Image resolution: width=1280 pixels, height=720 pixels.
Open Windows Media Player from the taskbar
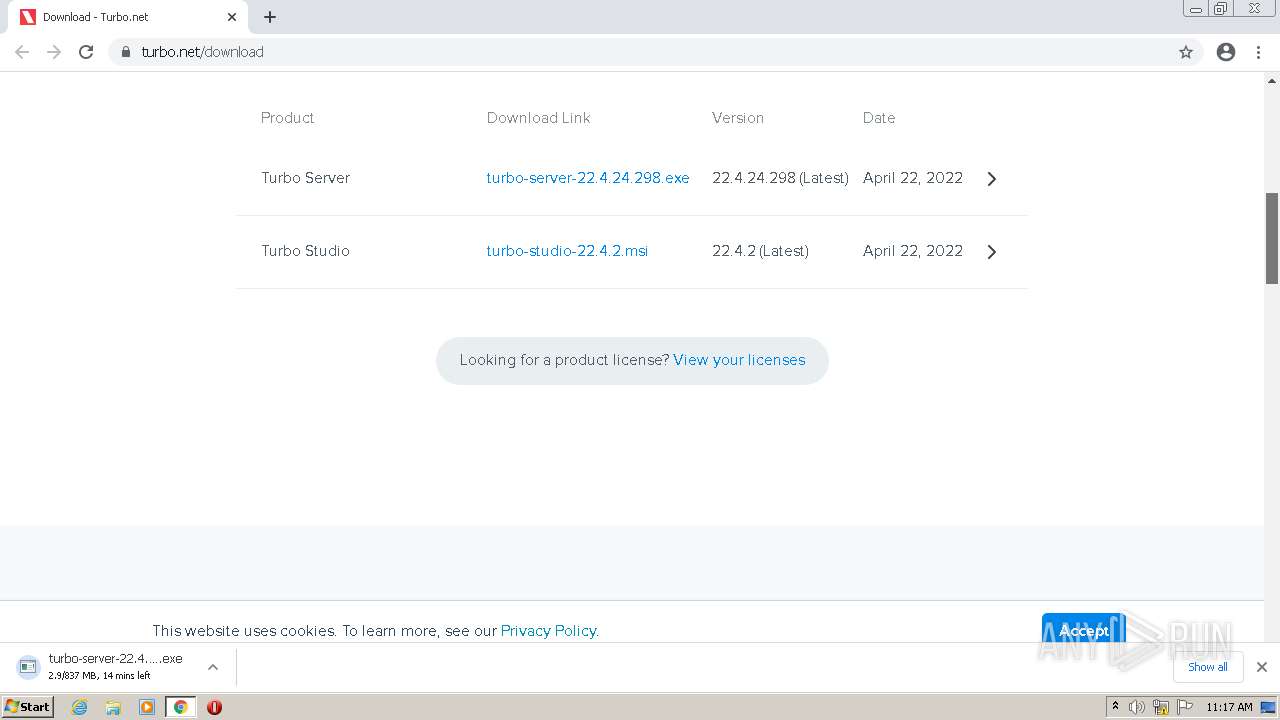tap(147, 707)
